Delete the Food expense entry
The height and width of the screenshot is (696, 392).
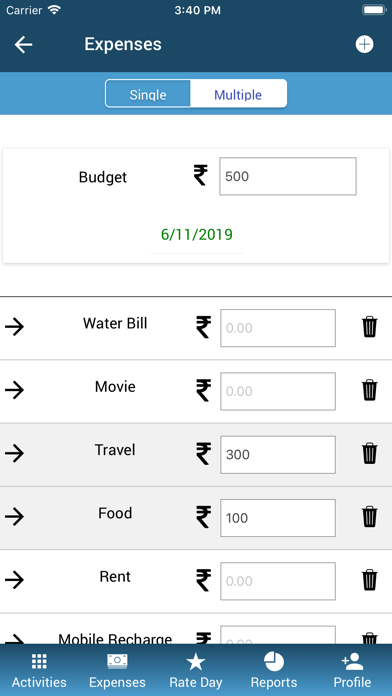(x=369, y=518)
